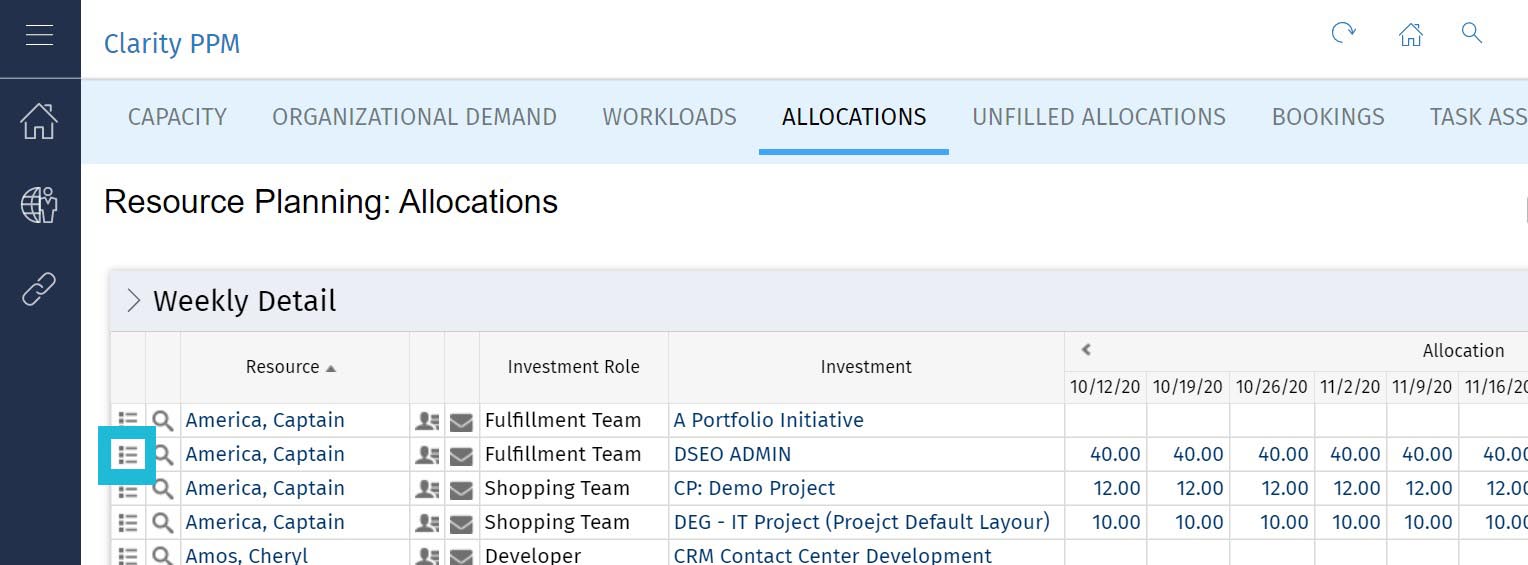Click the 10/26/20 week column header
The width and height of the screenshot is (1528, 565).
[1271, 386]
